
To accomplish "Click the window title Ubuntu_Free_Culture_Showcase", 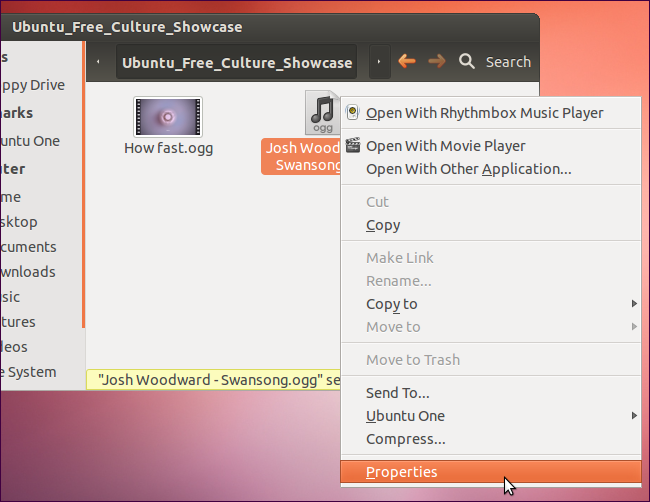I will tap(127, 27).
